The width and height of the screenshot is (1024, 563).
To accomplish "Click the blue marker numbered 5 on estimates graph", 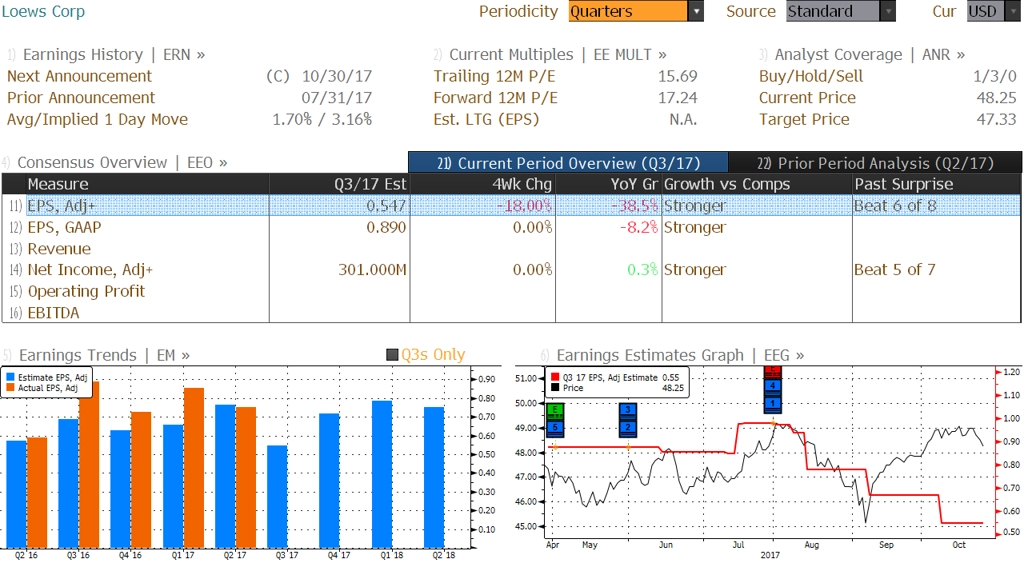I will (554, 427).
